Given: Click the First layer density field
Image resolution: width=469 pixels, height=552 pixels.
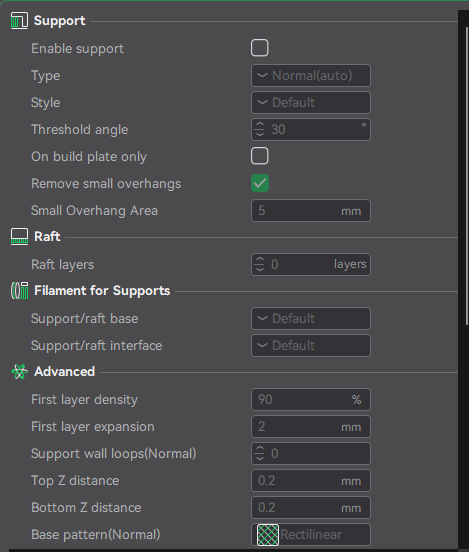Looking at the screenshot, I should [311, 400].
